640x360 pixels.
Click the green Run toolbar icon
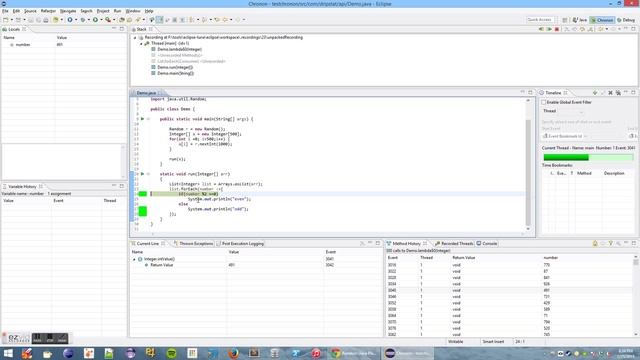pyautogui.click(x=95, y=20)
